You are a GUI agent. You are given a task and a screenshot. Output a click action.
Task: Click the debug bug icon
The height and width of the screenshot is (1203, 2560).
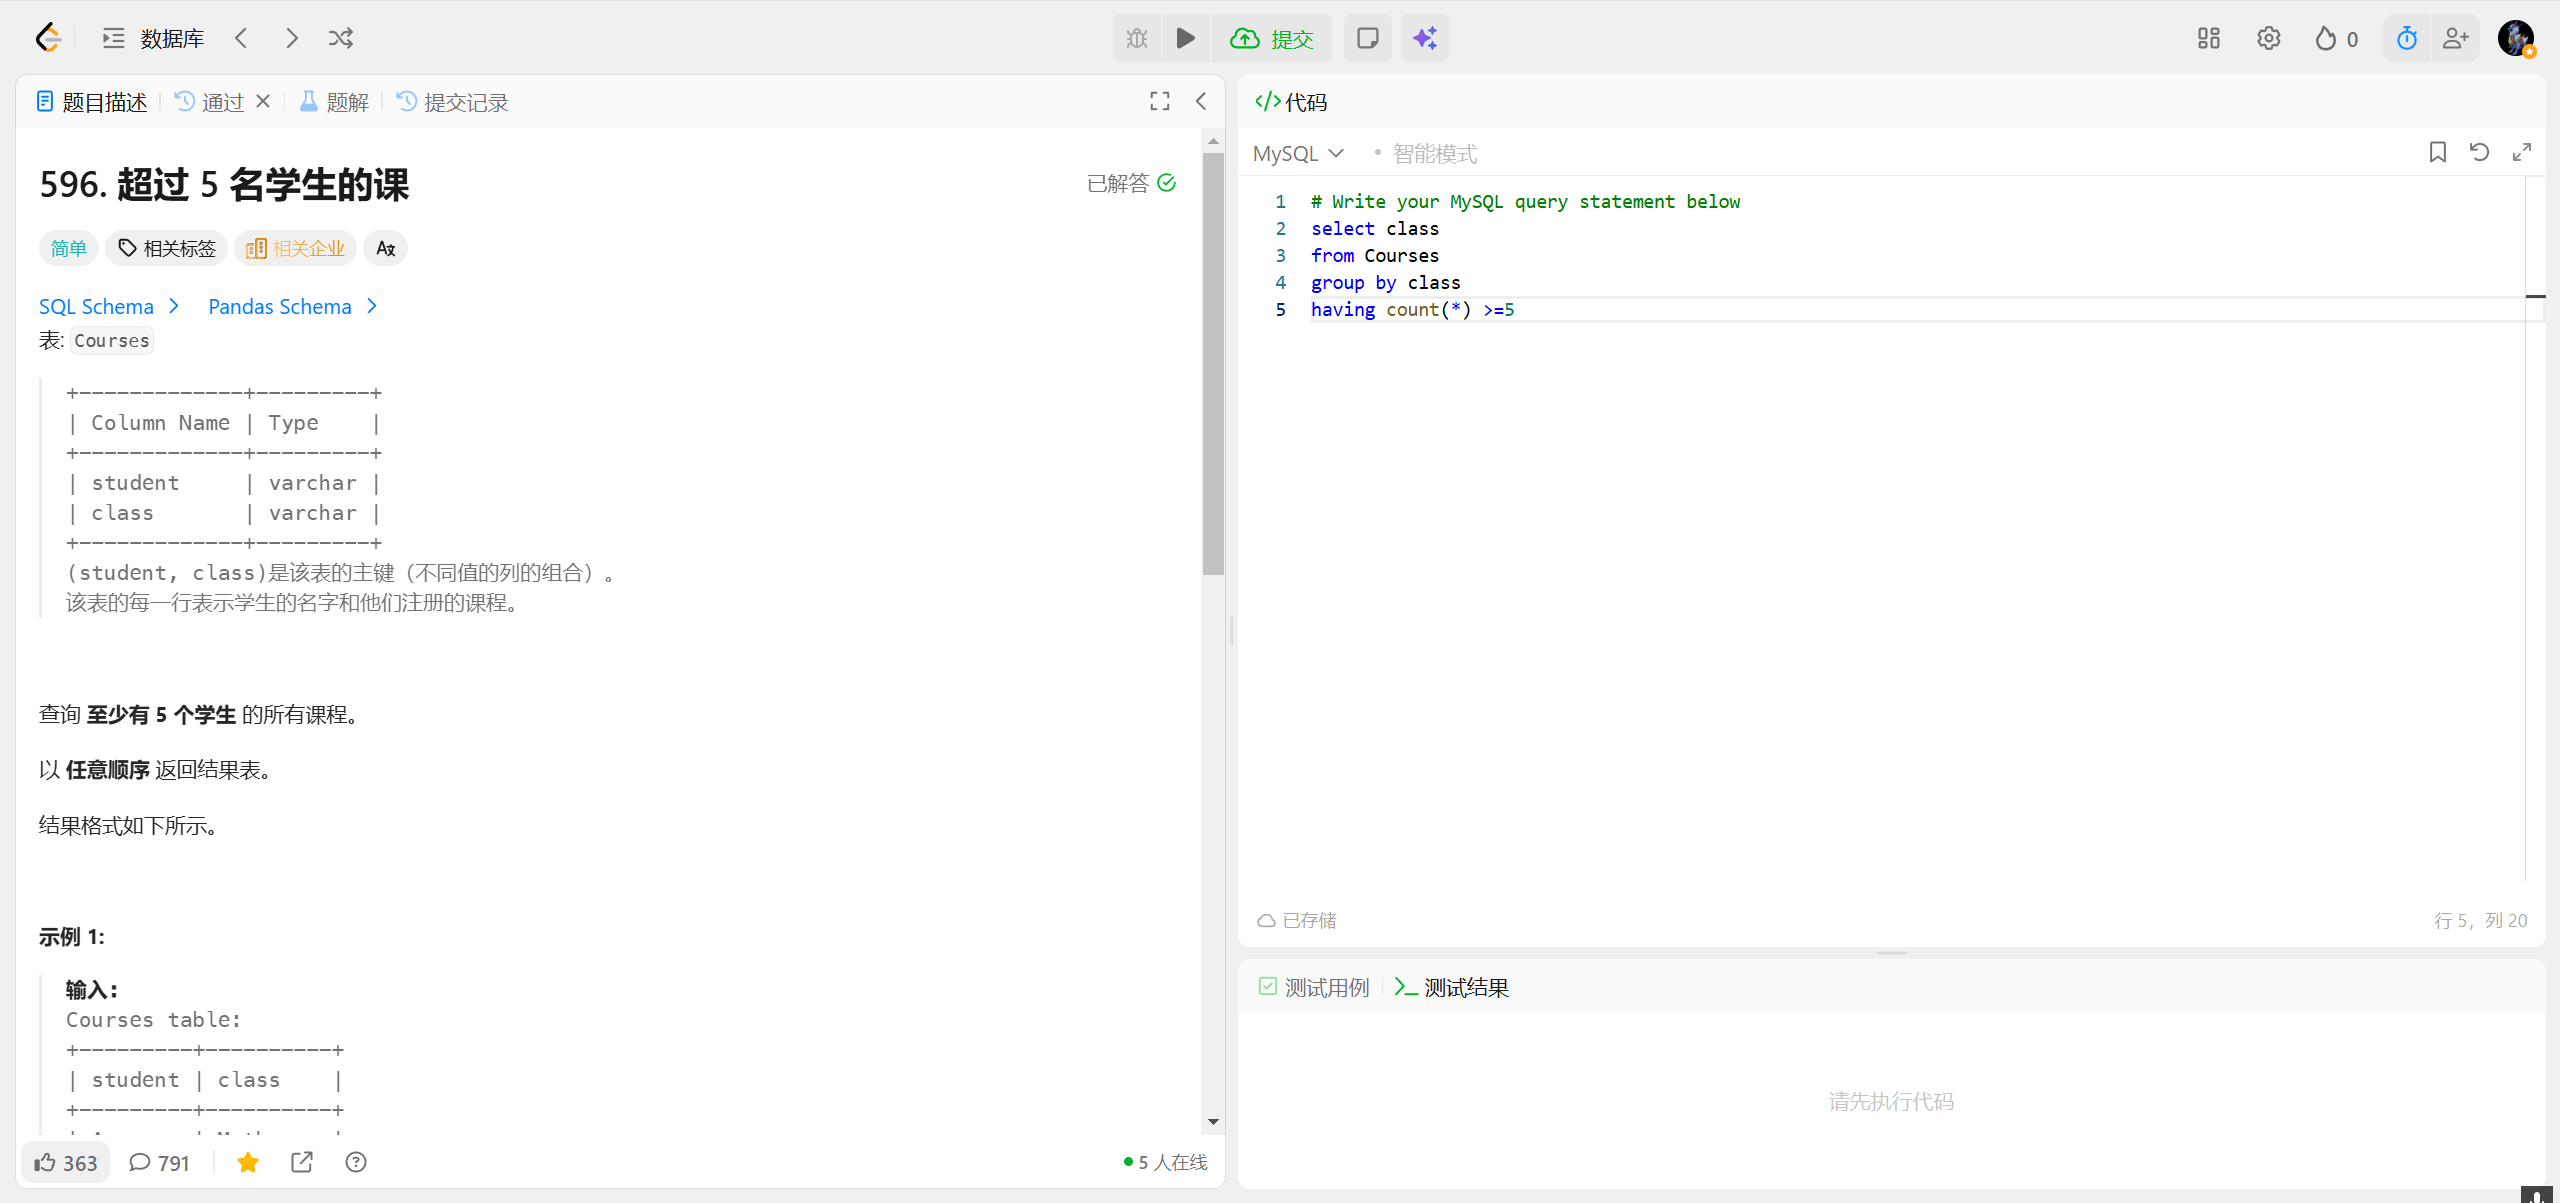[1137, 39]
